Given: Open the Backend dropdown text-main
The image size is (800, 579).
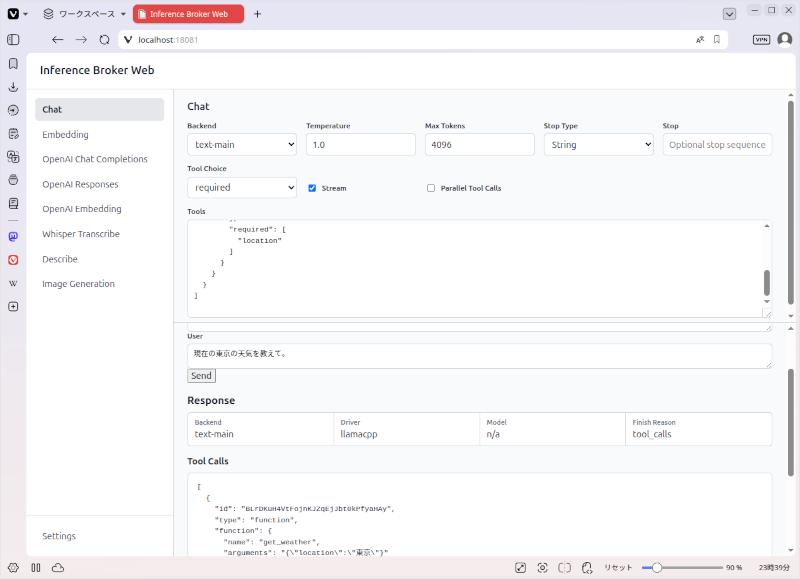Looking at the screenshot, I should [x=242, y=145].
